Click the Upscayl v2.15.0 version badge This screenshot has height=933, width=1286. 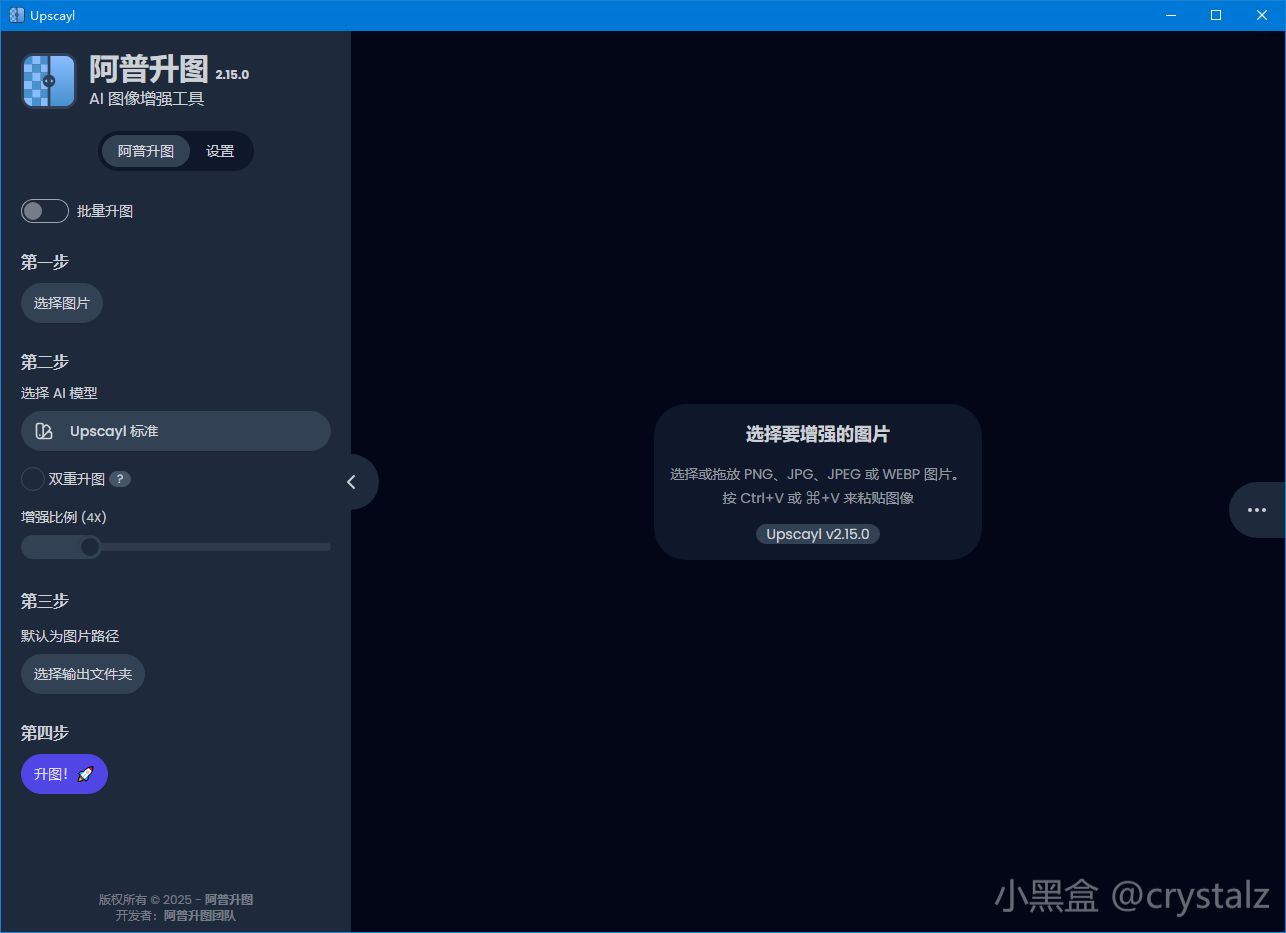[818, 534]
